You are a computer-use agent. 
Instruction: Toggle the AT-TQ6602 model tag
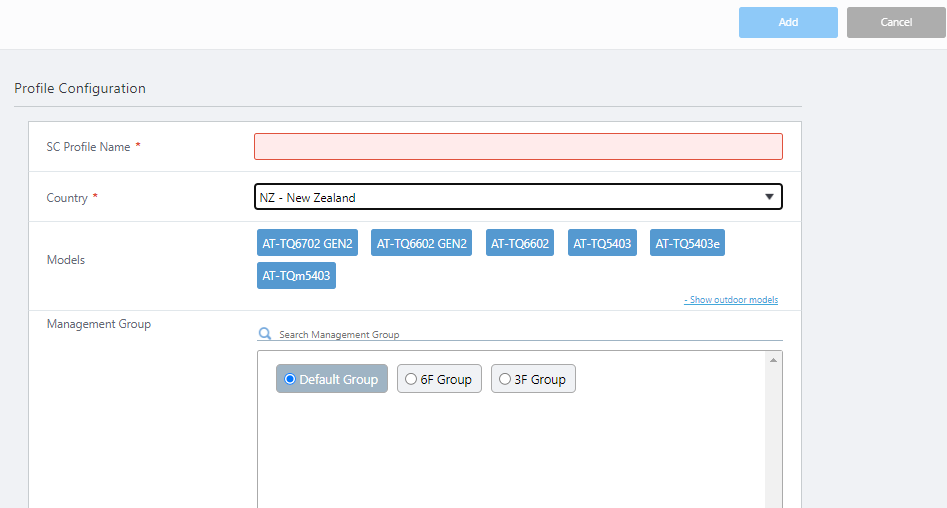pyautogui.click(x=520, y=243)
